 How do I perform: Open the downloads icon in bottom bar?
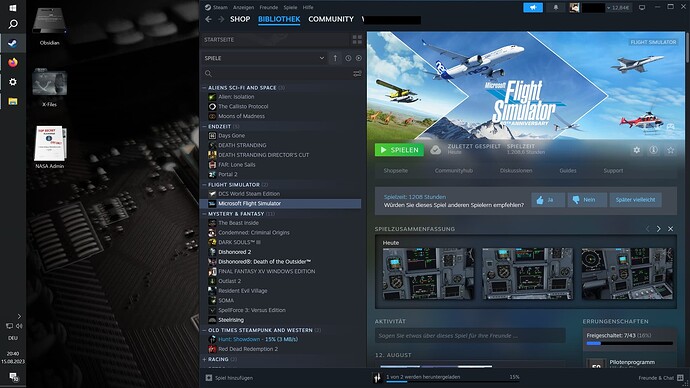coord(377,378)
